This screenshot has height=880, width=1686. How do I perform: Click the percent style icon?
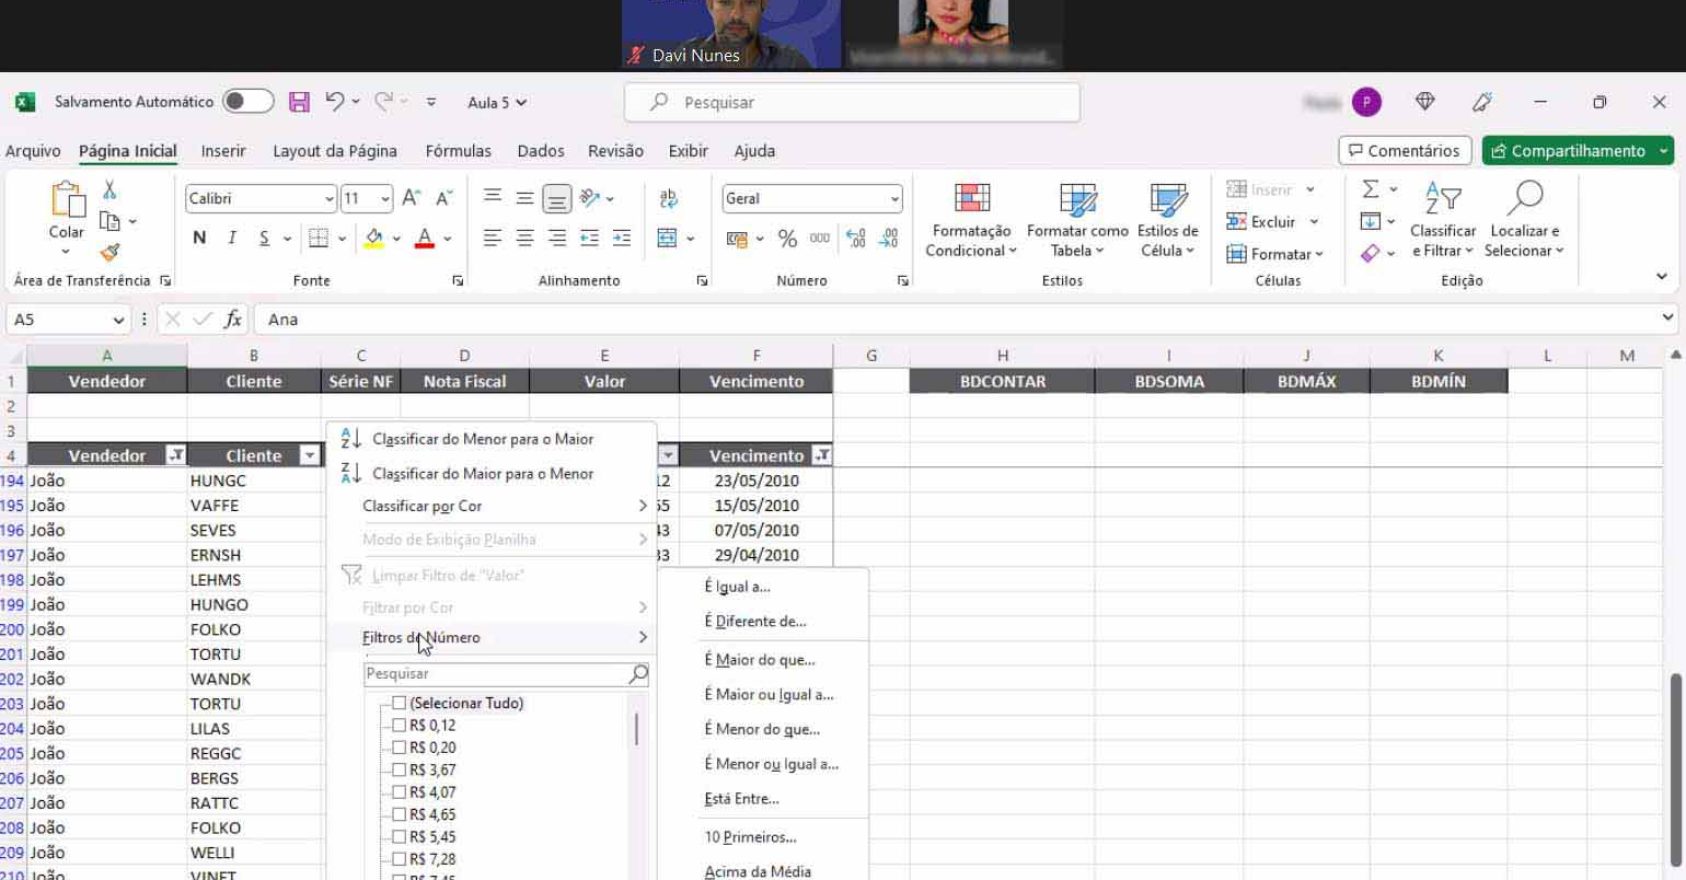tap(787, 239)
